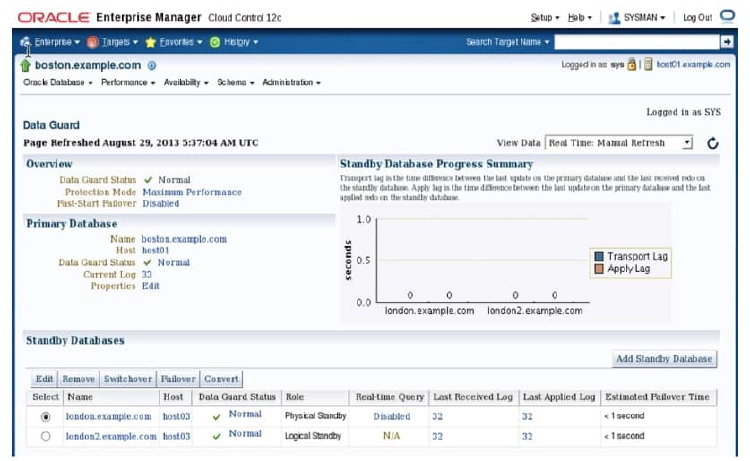Click the SYSMAN user icon
The image size is (750, 461).
[x=614, y=18]
